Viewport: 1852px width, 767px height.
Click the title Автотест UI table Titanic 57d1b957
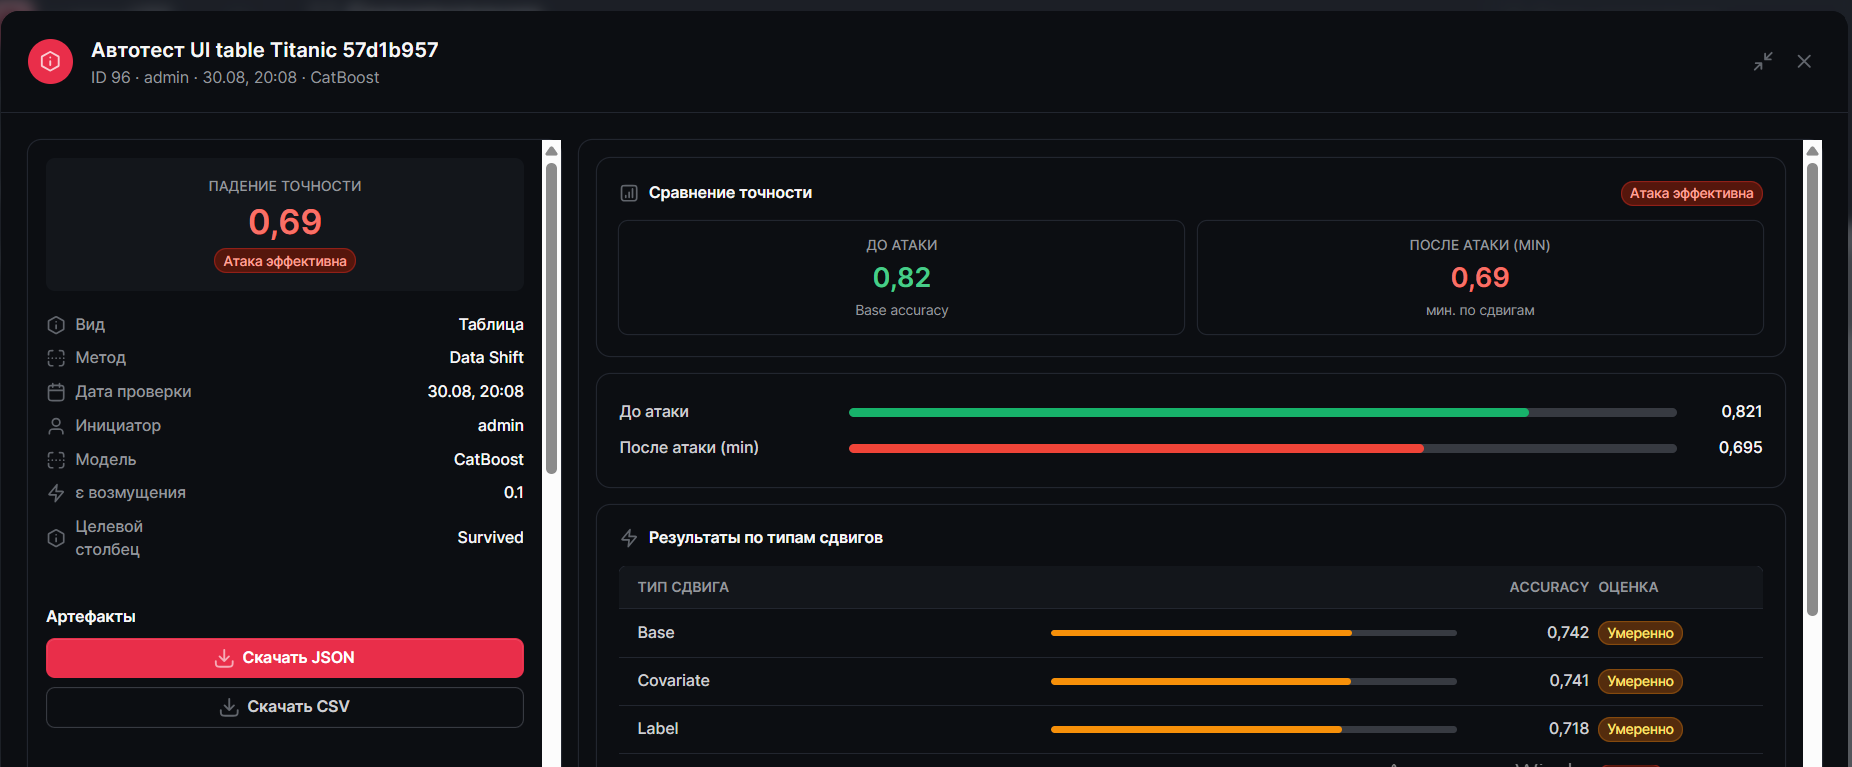(265, 50)
